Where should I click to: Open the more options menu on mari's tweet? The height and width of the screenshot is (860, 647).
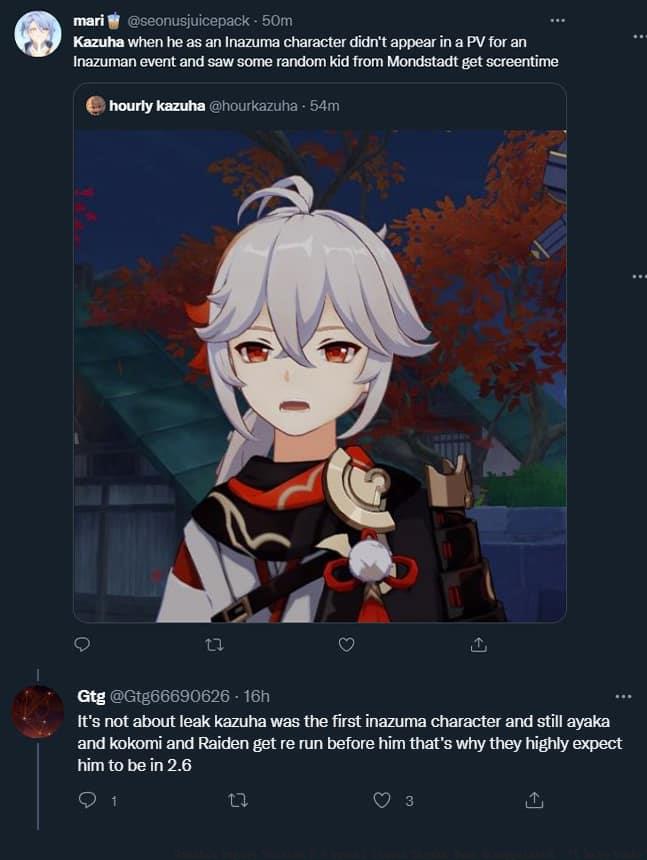(558, 20)
